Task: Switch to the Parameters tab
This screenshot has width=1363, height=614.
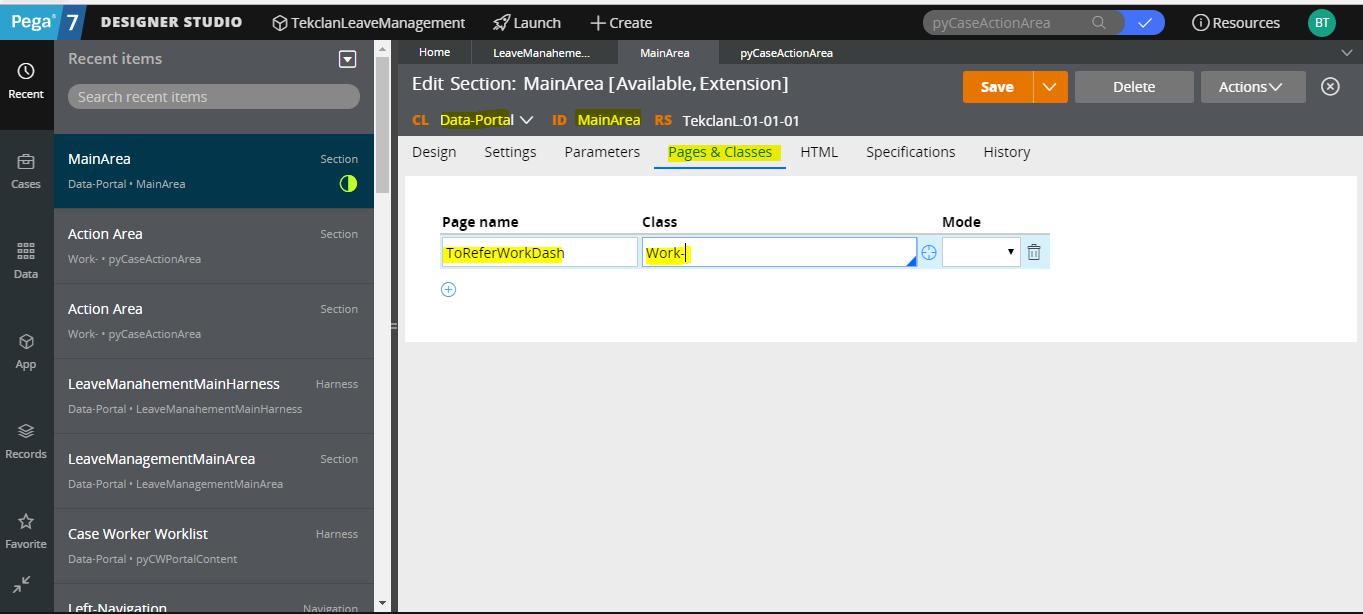Action: pyautogui.click(x=602, y=152)
